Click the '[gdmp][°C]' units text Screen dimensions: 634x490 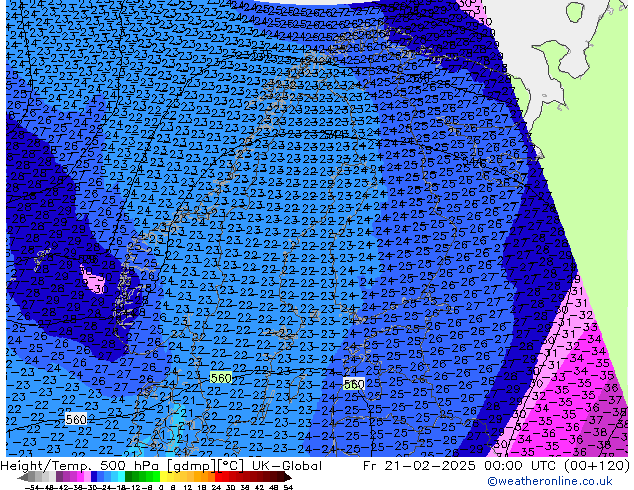pyautogui.click(x=207, y=466)
